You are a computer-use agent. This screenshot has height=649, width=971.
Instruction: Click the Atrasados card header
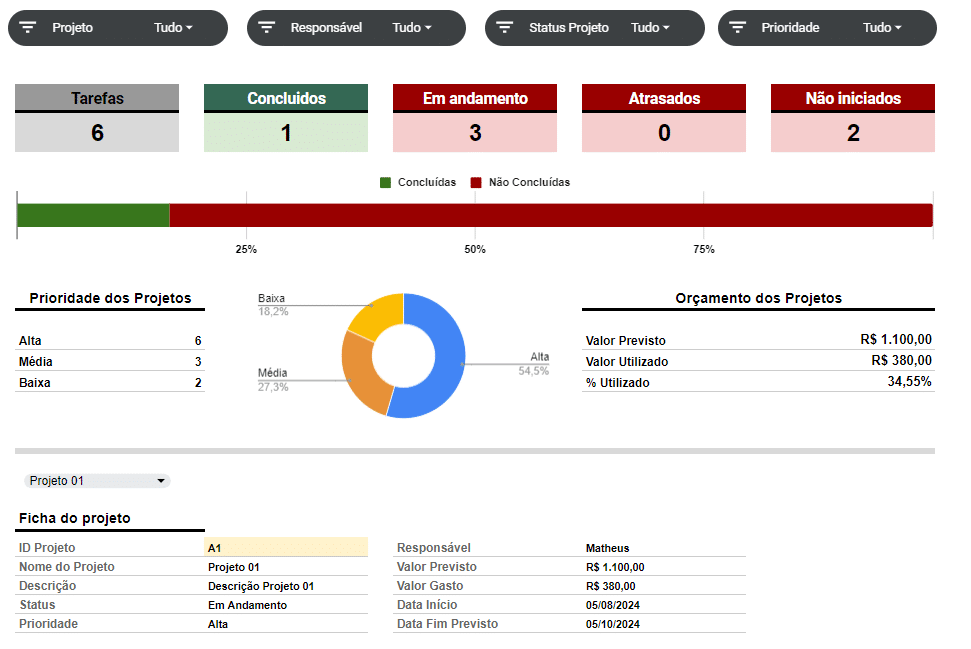point(664,98)
